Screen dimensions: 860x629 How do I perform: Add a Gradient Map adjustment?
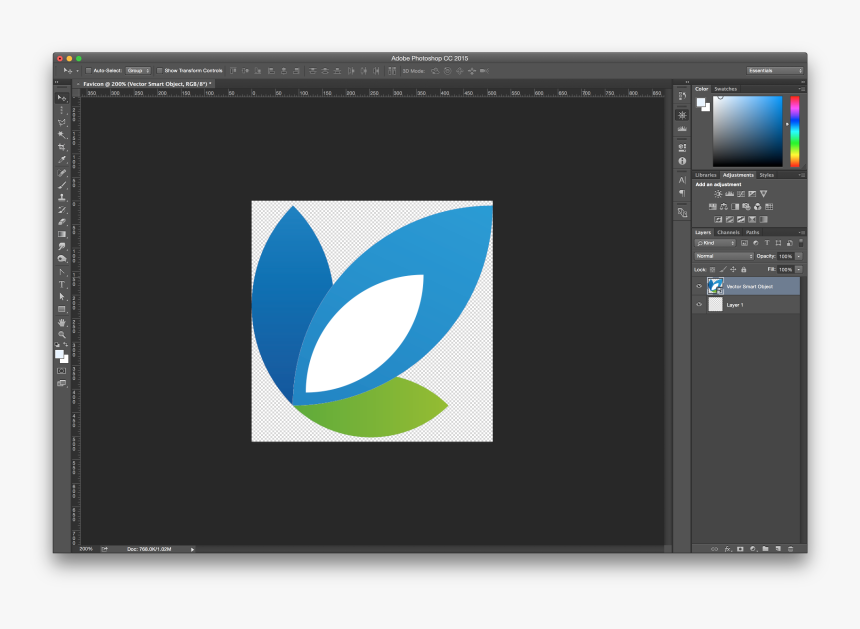point(763,219)
